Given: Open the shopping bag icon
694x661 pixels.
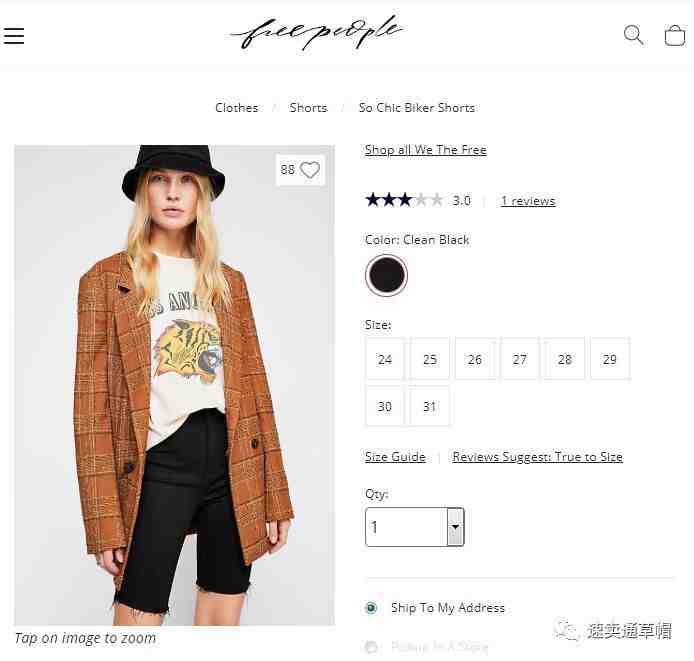Looking at the screenshot, I should point(675,35).
